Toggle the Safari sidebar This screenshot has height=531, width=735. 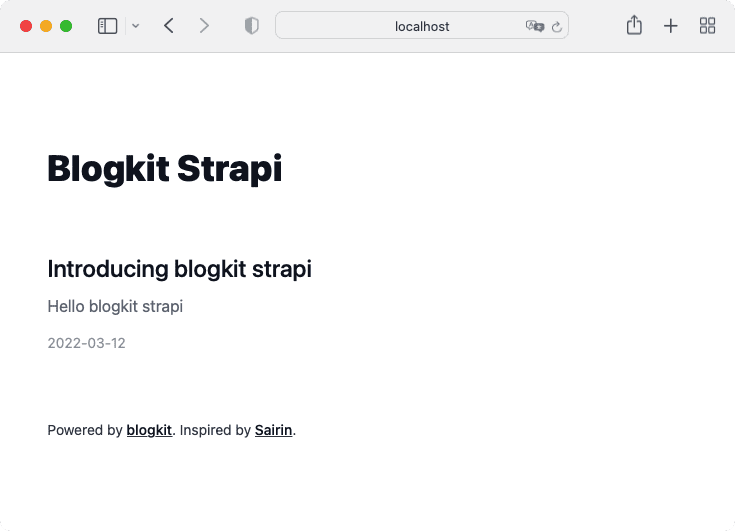[107, 26]
